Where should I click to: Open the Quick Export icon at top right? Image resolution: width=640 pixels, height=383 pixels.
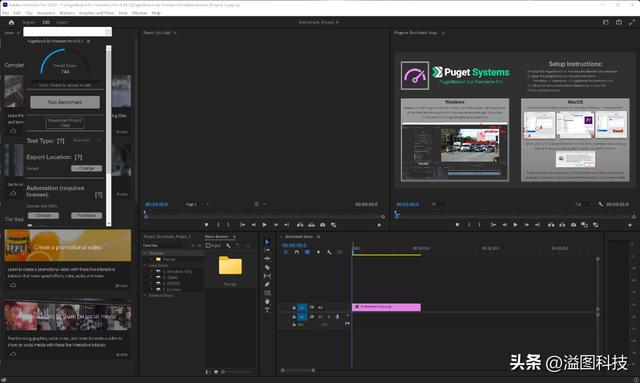pos(619,22)
